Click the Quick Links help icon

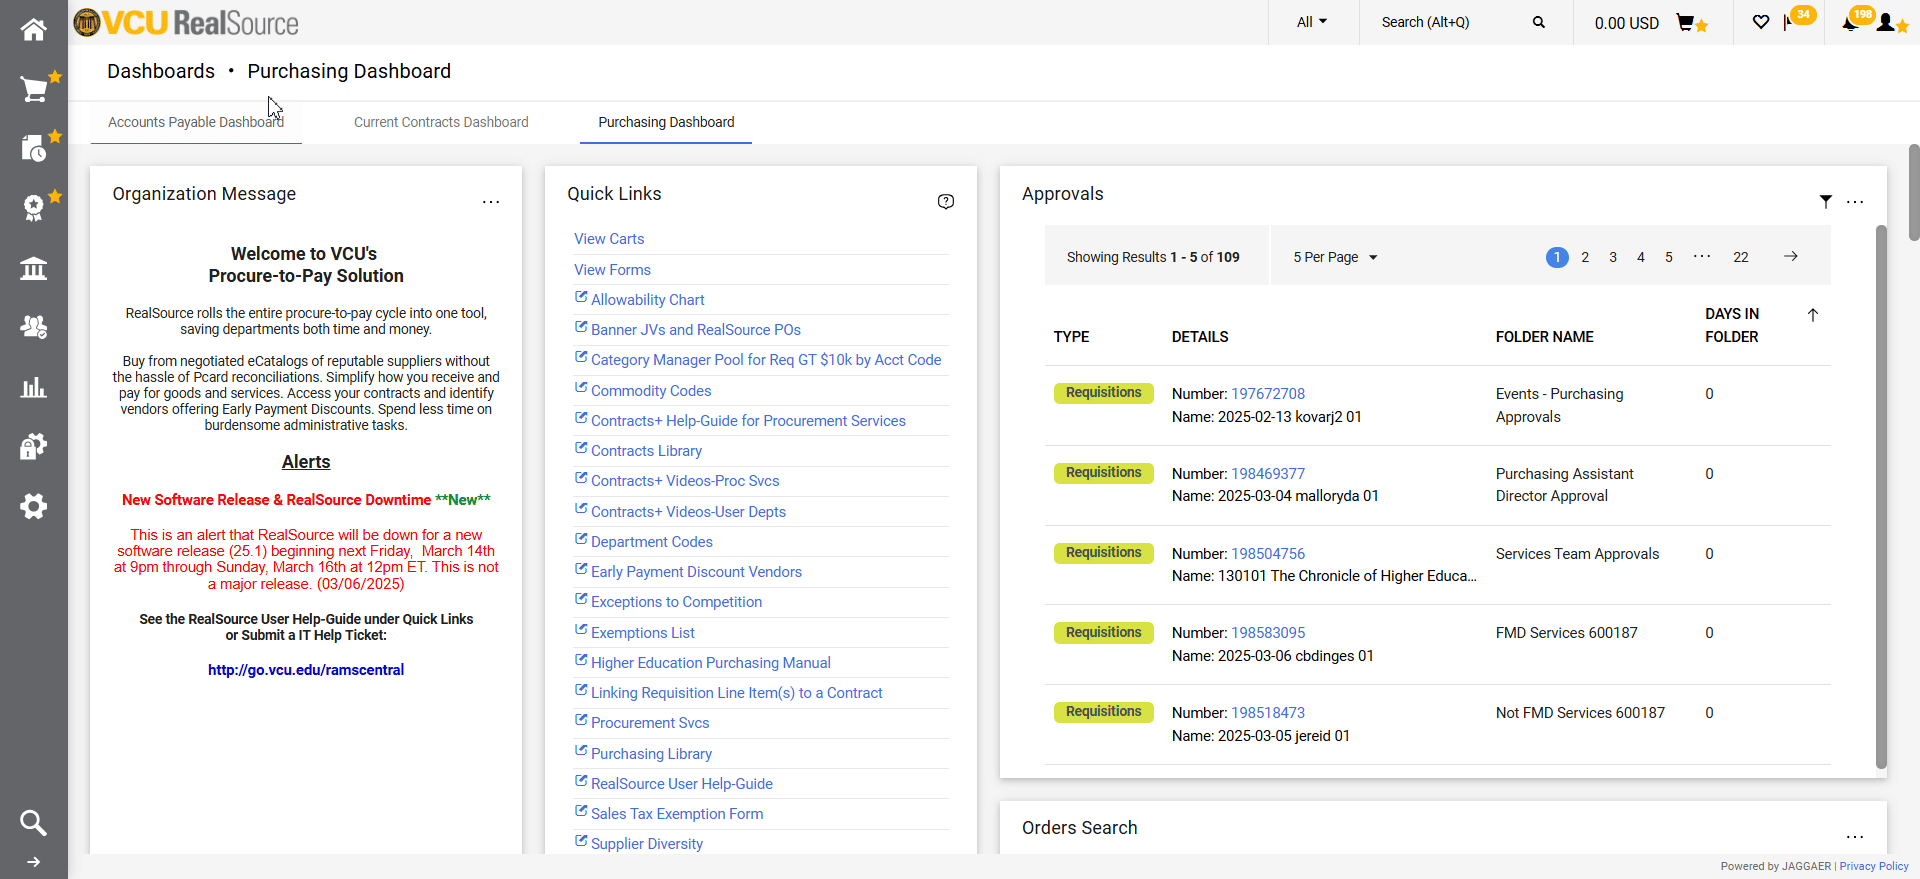[x=945, y=201]
